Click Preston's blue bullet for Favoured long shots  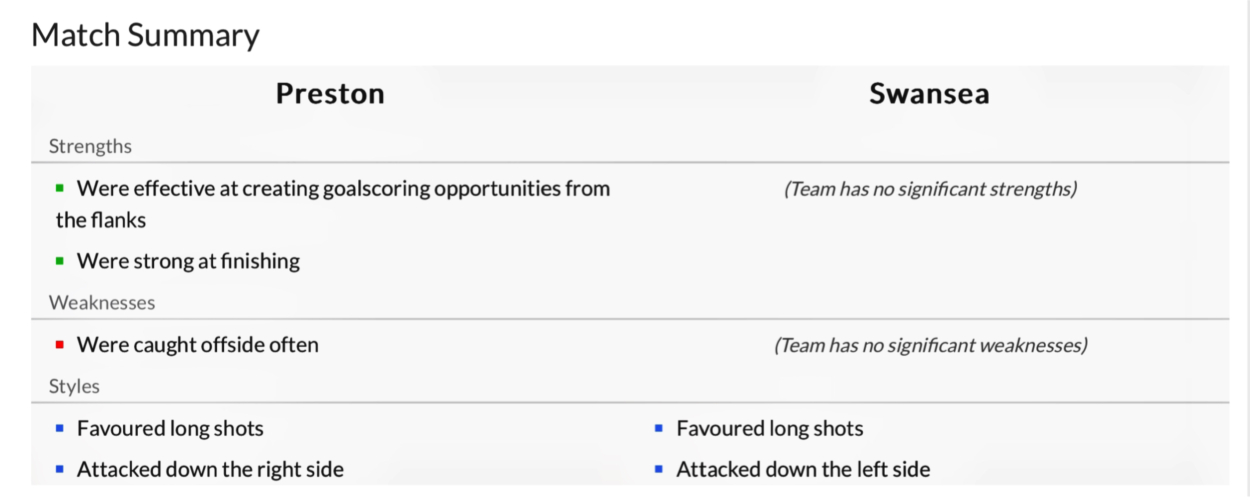pyautogui.click(x=60, y=429)
